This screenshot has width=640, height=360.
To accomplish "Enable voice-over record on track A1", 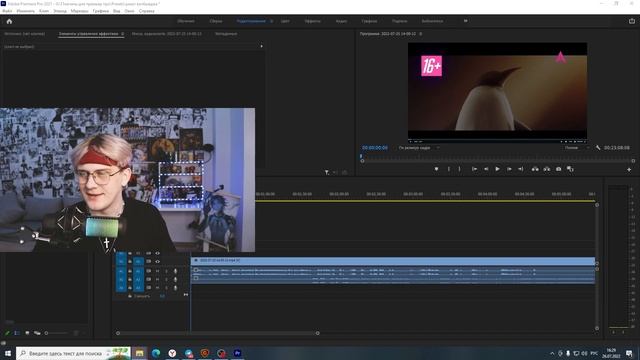I will tap(176, 271).
